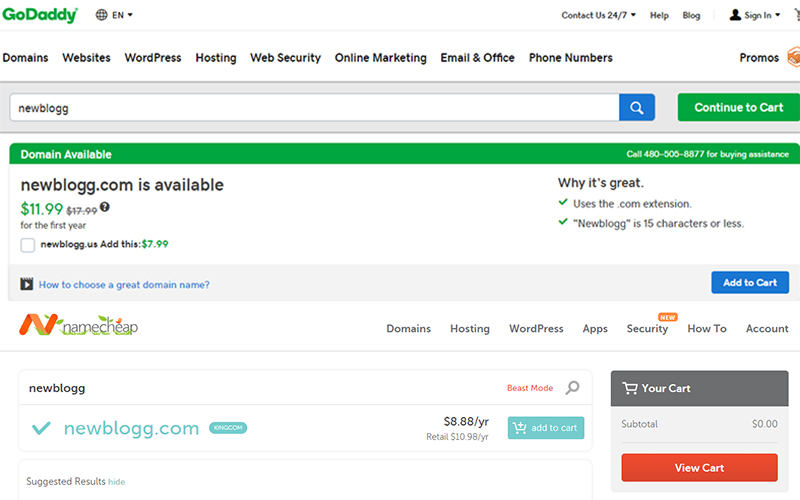The width and height of the screenshot is (800, 500).
Task: Open Phone Numbers menu
Action: [570, 58]
